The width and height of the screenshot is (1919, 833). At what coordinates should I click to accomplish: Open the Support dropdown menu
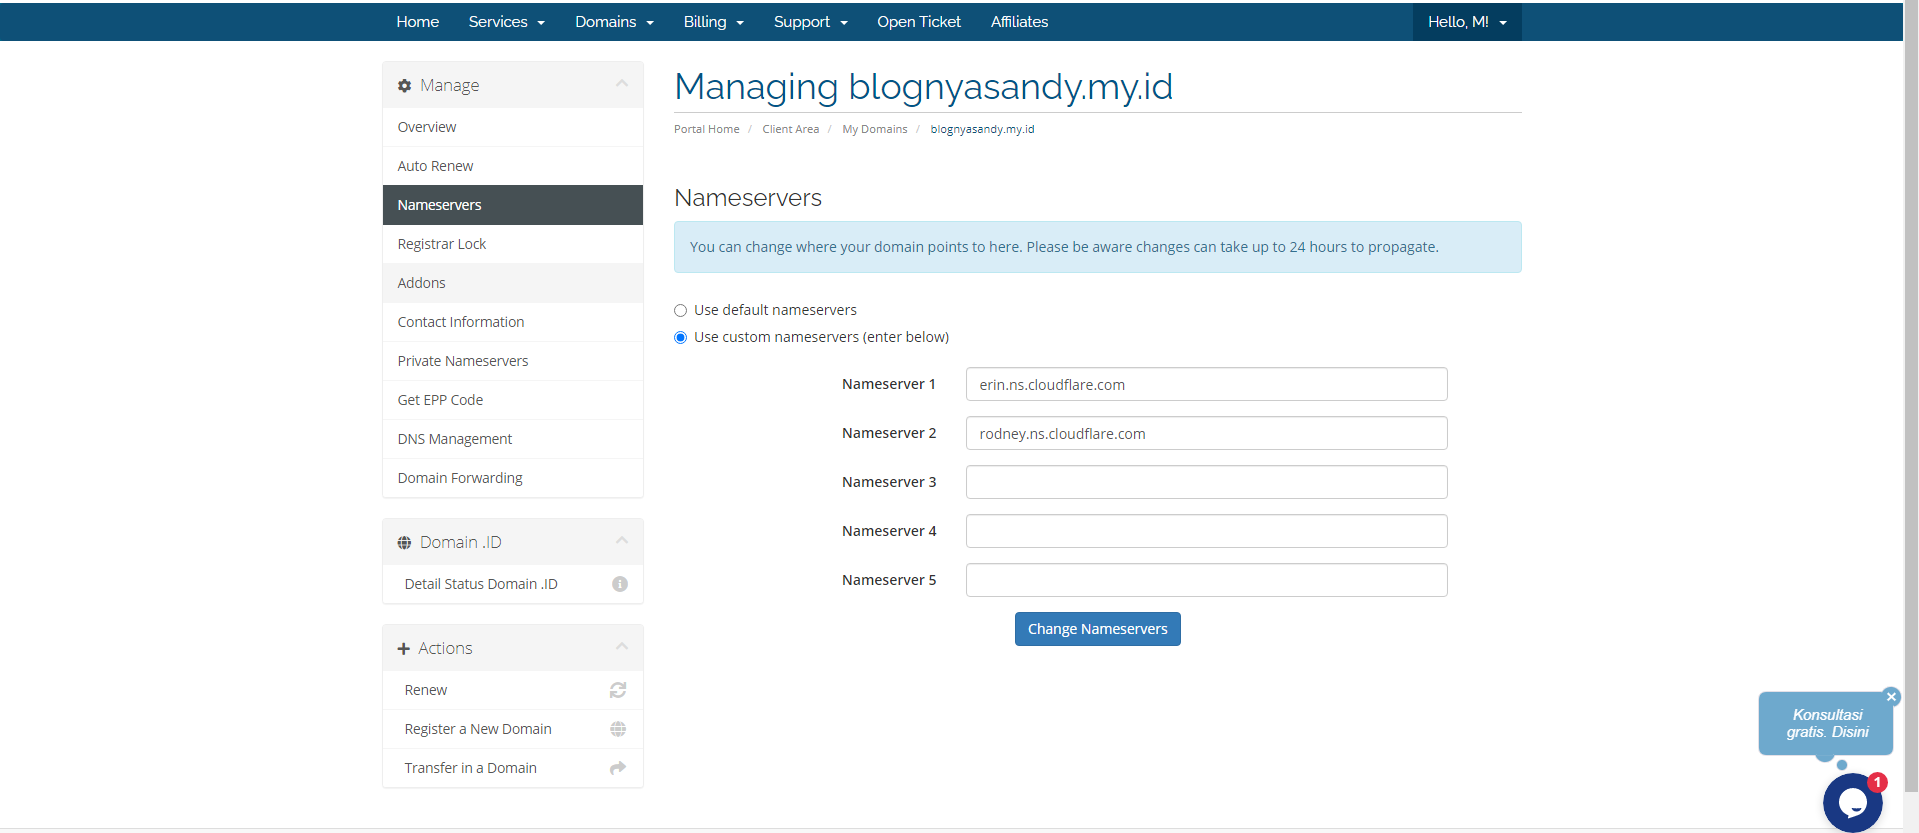pyautogui.click(x=811, y=22)
